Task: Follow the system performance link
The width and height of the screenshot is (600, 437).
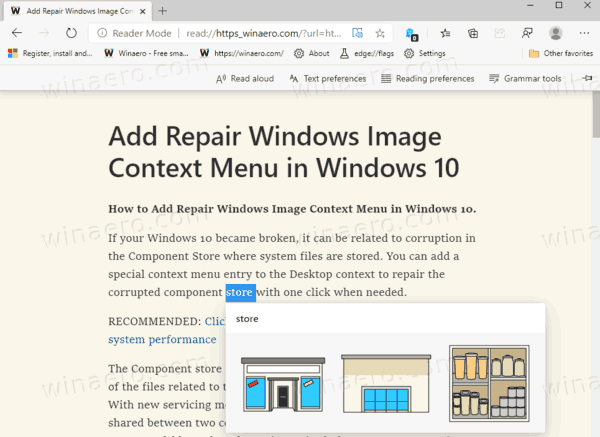Action: (x=162, y=339)
